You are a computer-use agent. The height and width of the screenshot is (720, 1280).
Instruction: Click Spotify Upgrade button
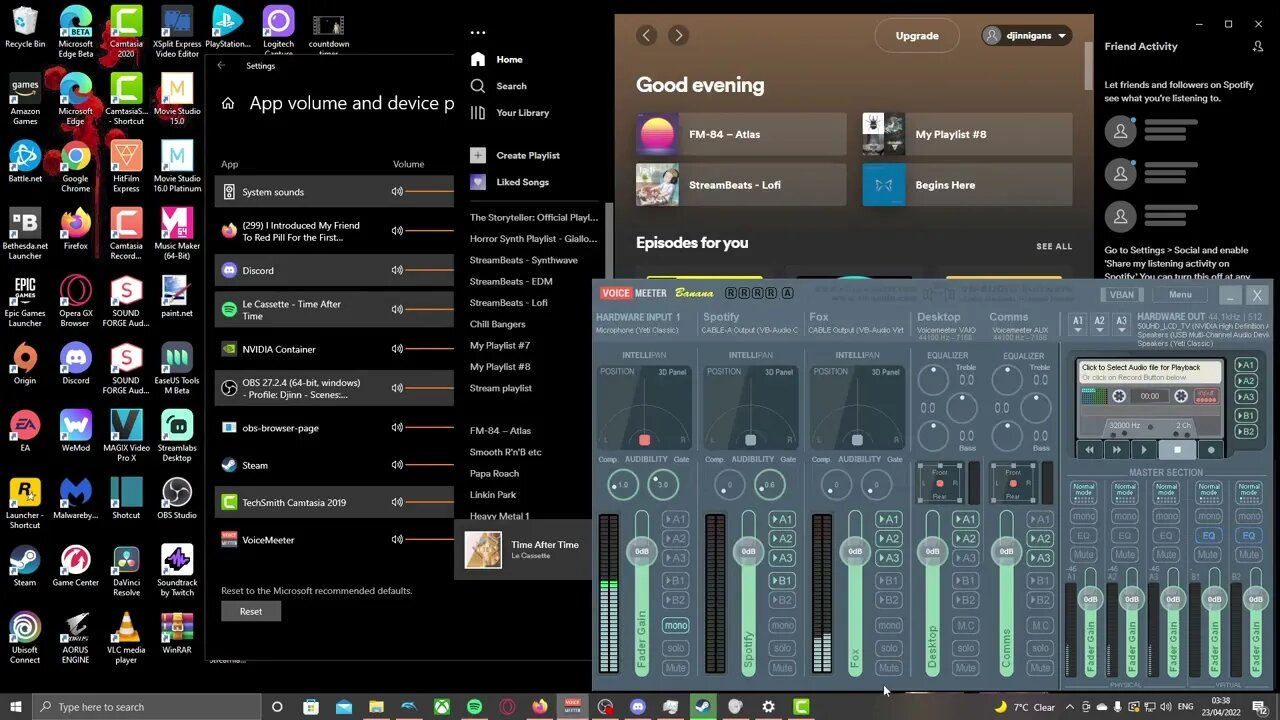(x=917, y=36)
